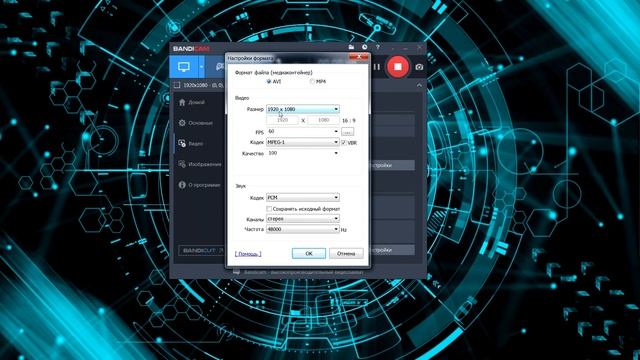Open the Размер 1920 x 1080 dropdown
The width and height of the screenshot is (640, 360).
(x=302, y=109)
